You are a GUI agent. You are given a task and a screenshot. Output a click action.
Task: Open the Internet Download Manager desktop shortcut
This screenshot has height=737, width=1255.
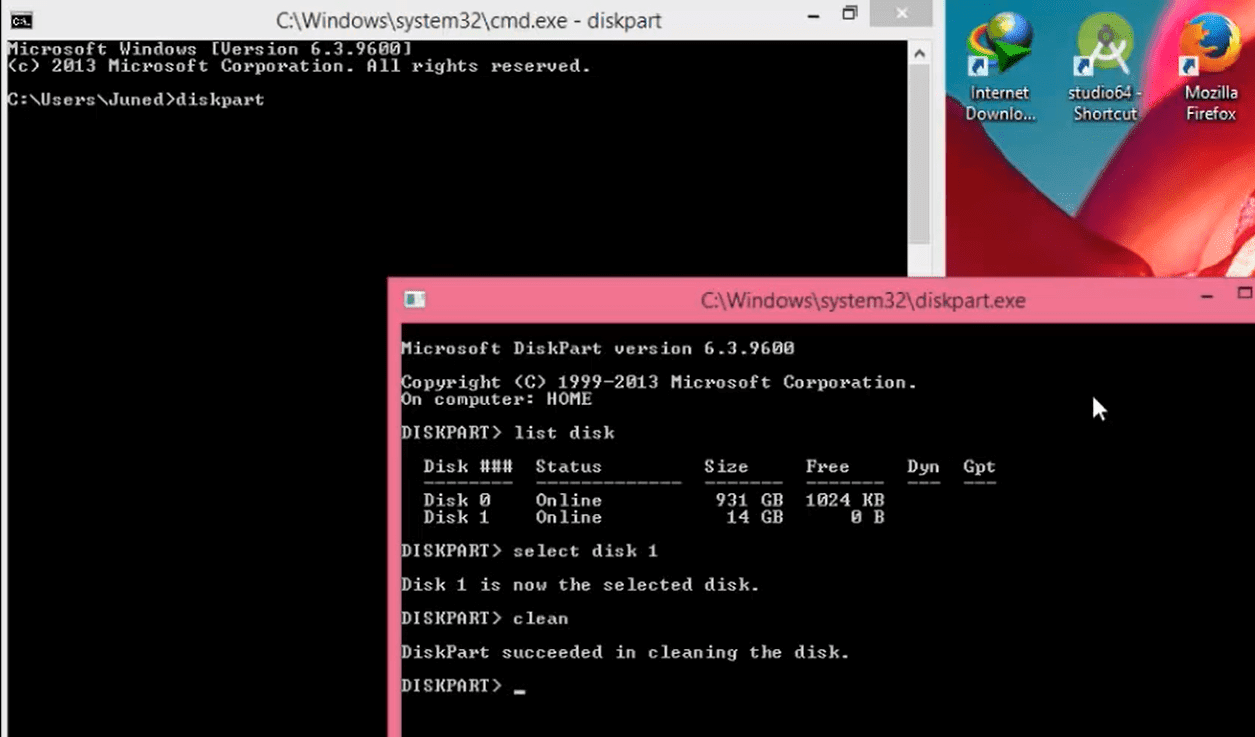point(1000,68)
